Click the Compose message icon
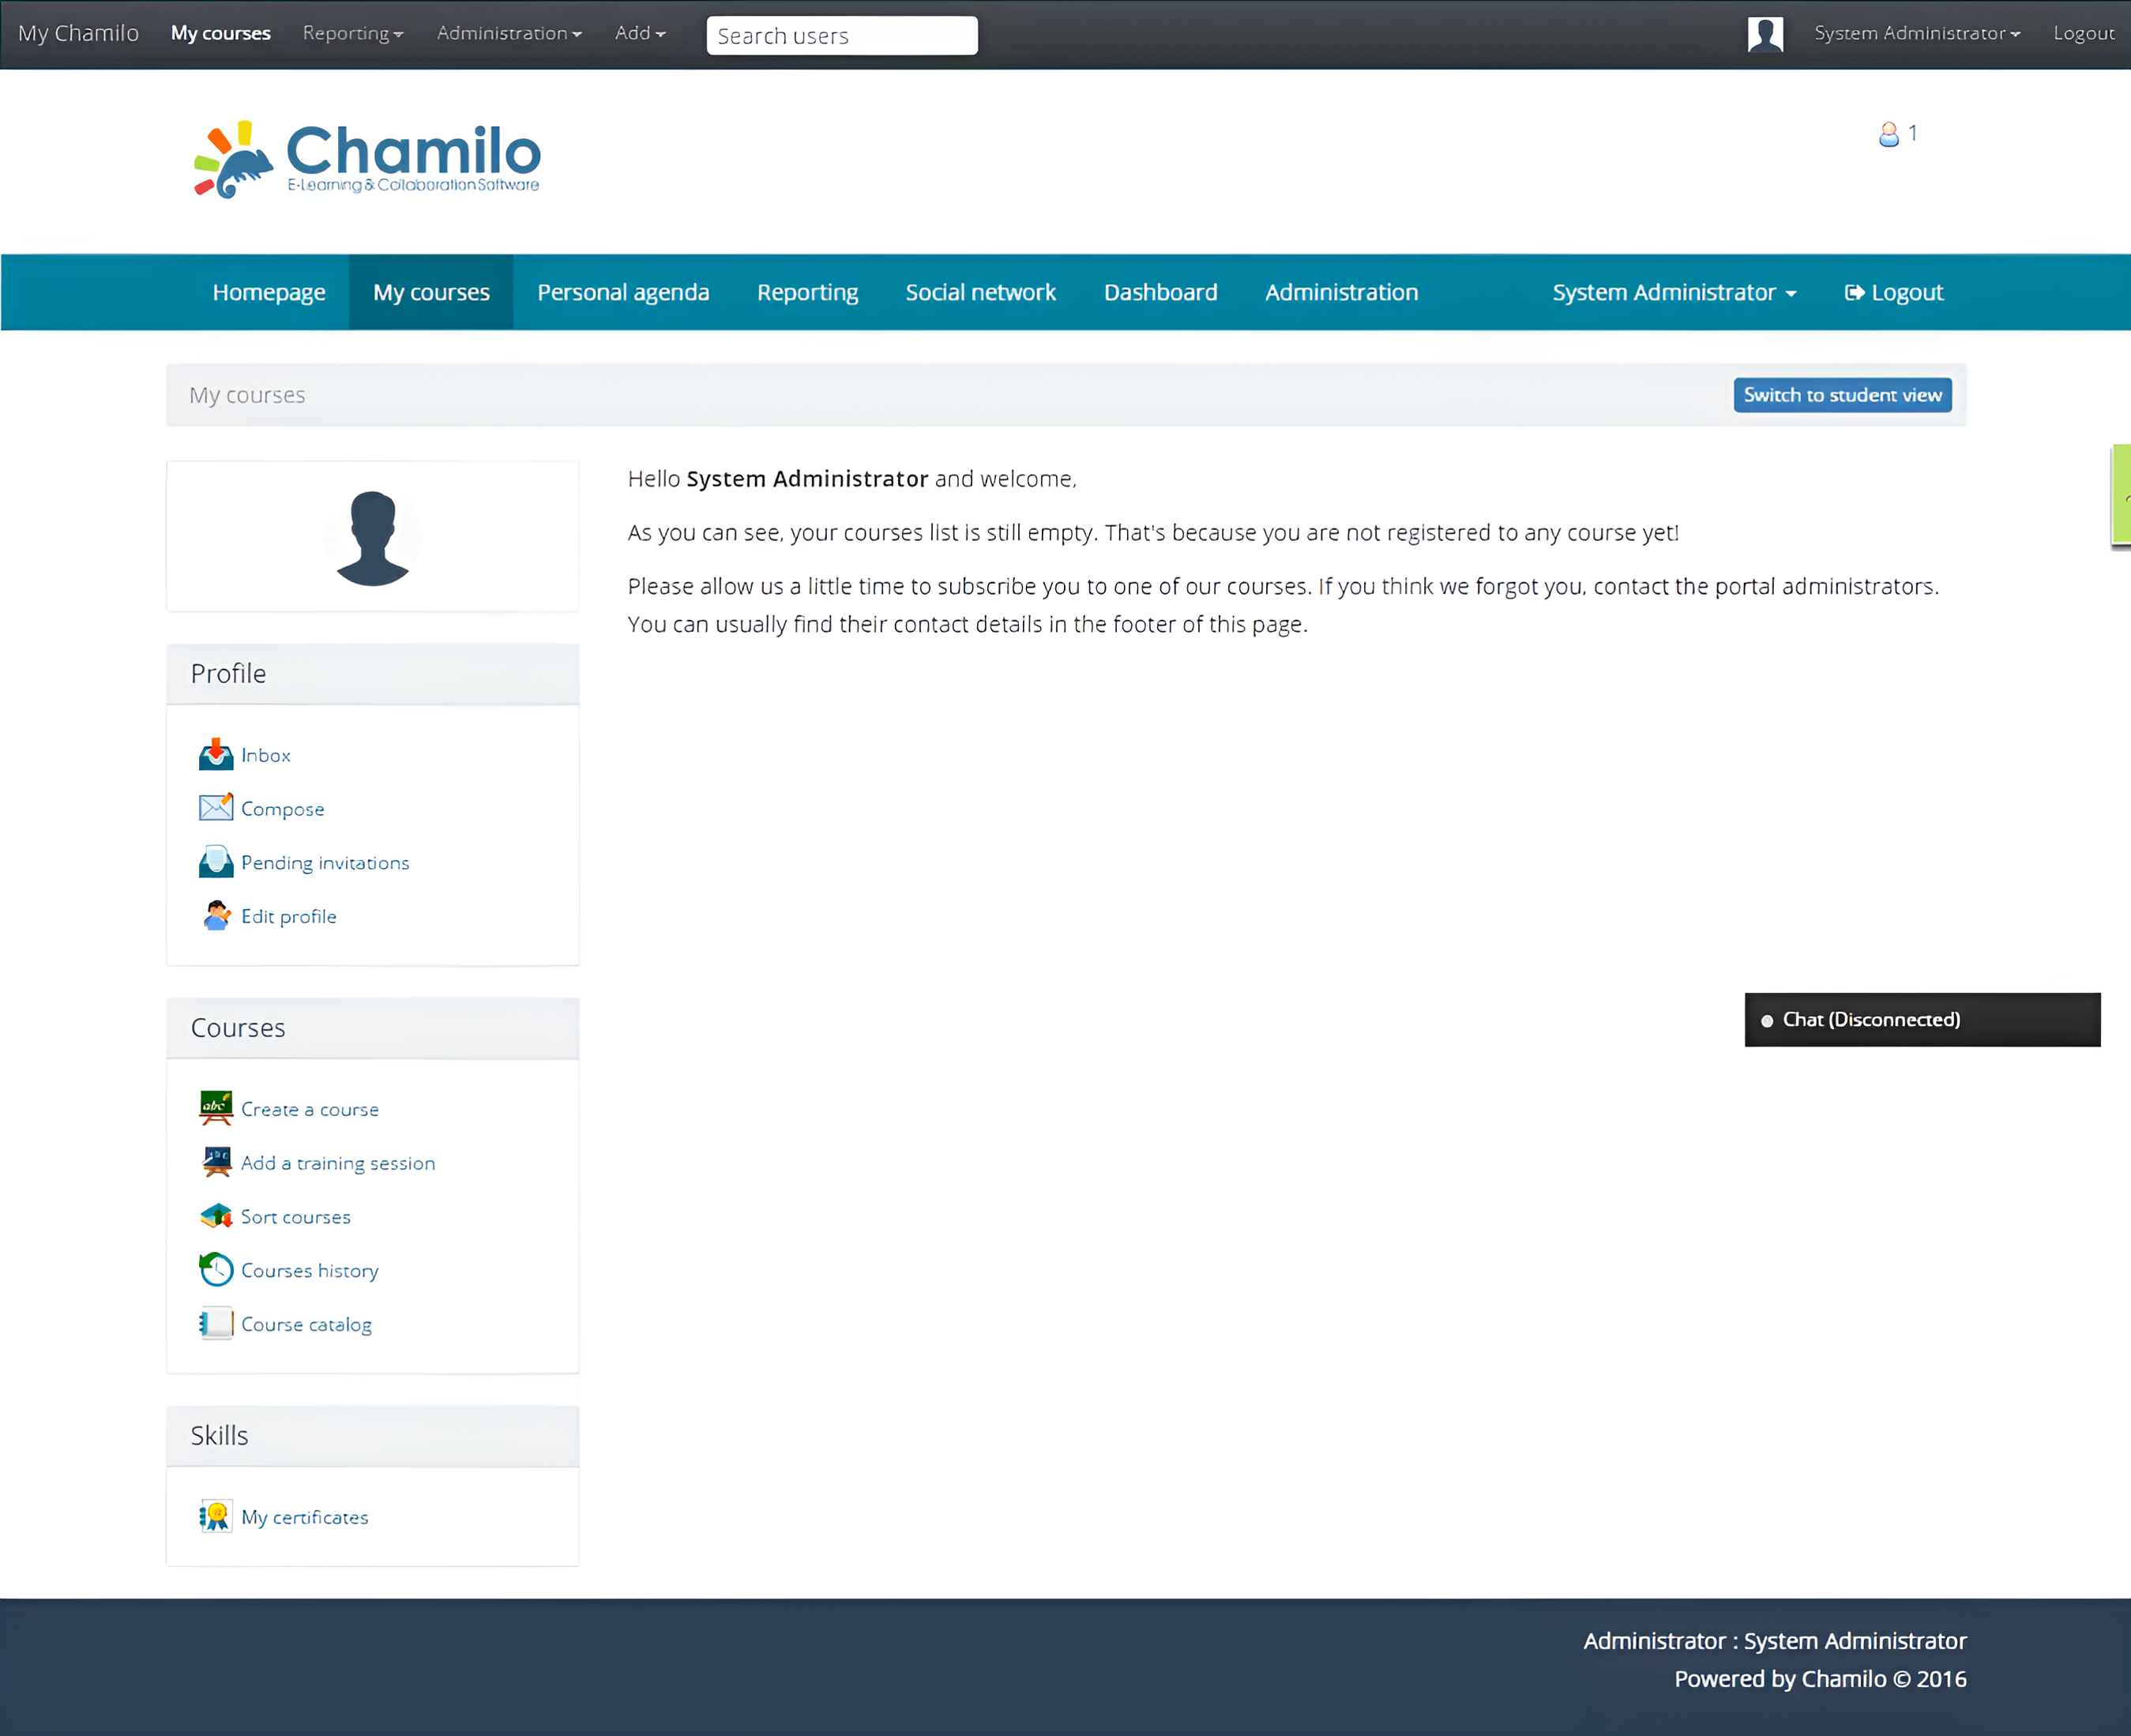Screen dimensions: 2131x1736 pos(216,809)
